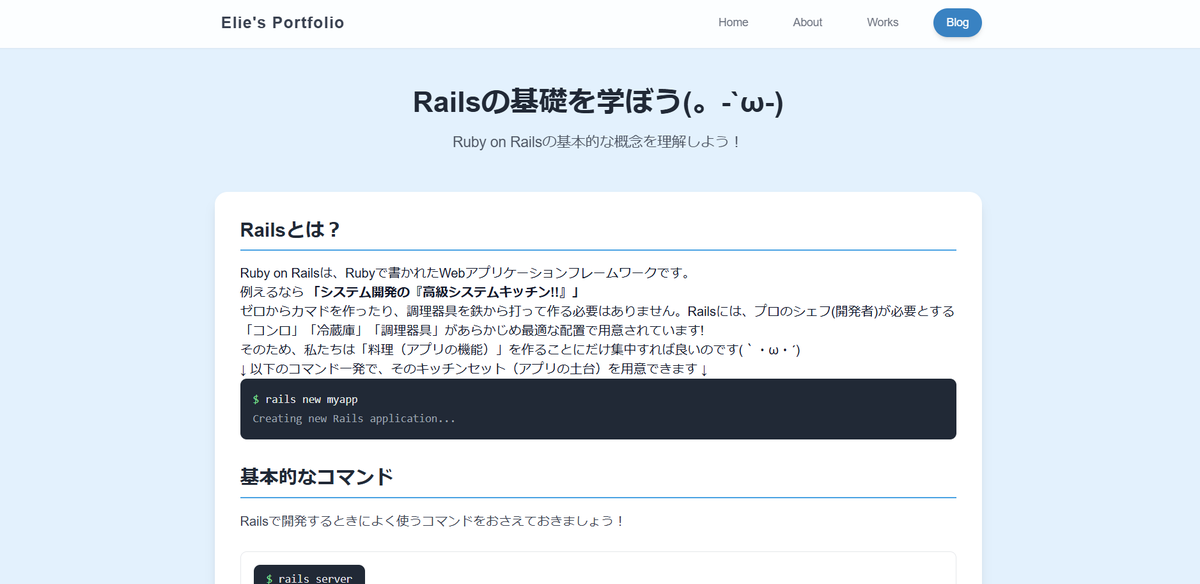Select the article title "Railsの基礎を学ぼう"
Viewport: 1200px width, 584px height.
pos(599,101)
